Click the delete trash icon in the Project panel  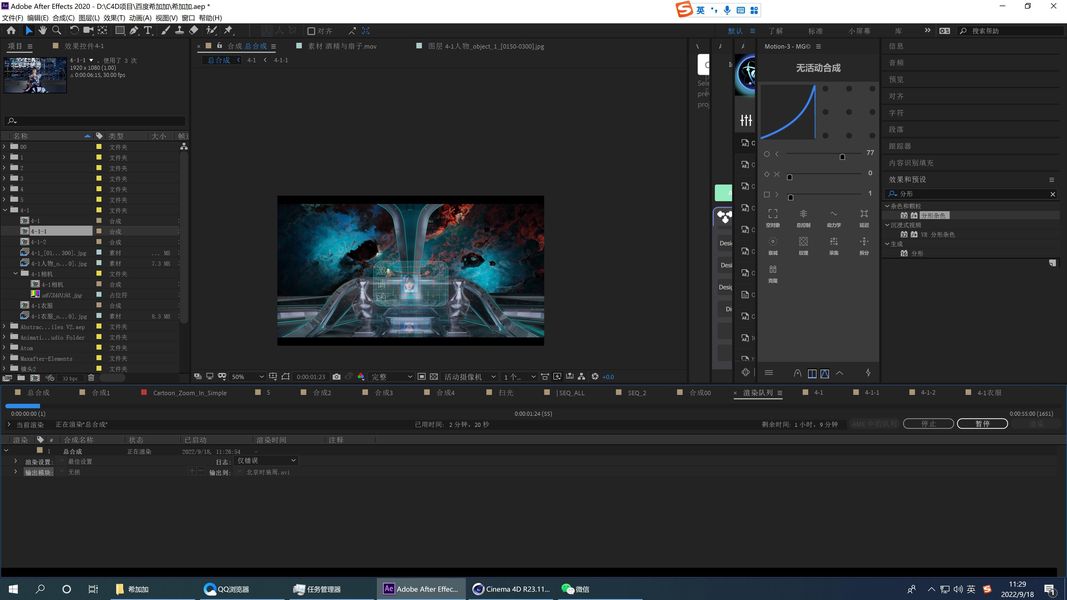click(91, 378)
